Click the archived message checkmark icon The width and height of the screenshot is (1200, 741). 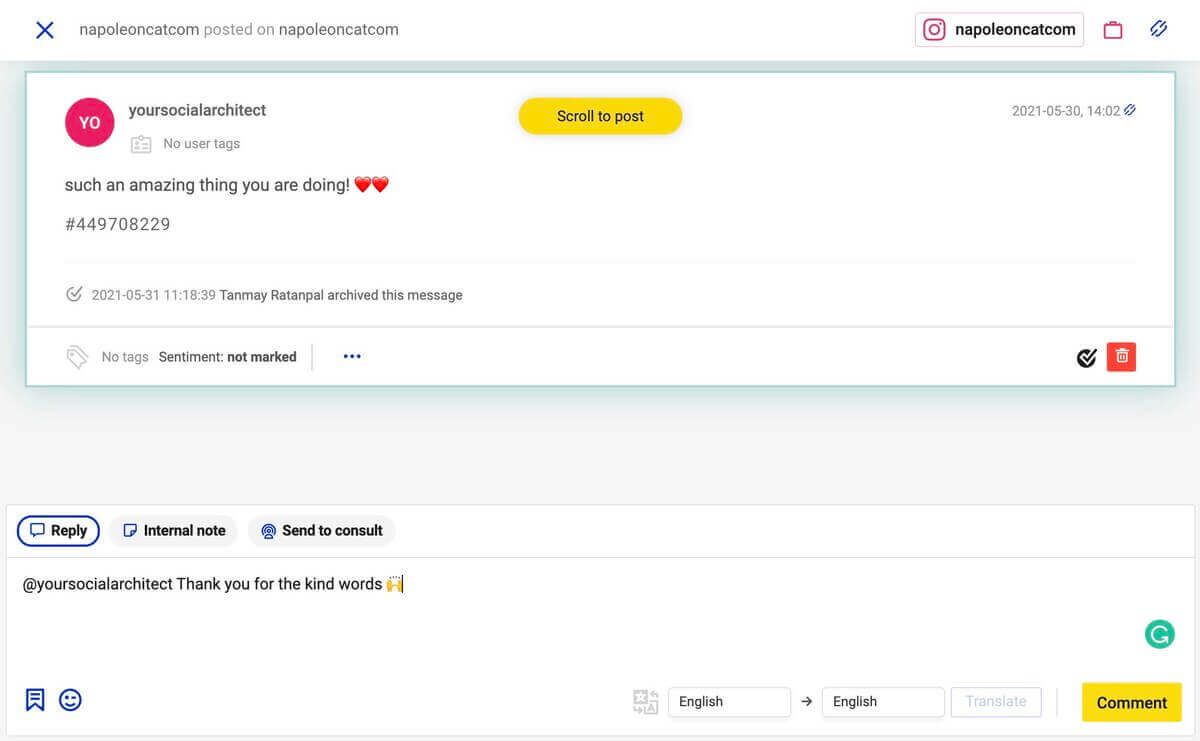[x=74, y=295]
